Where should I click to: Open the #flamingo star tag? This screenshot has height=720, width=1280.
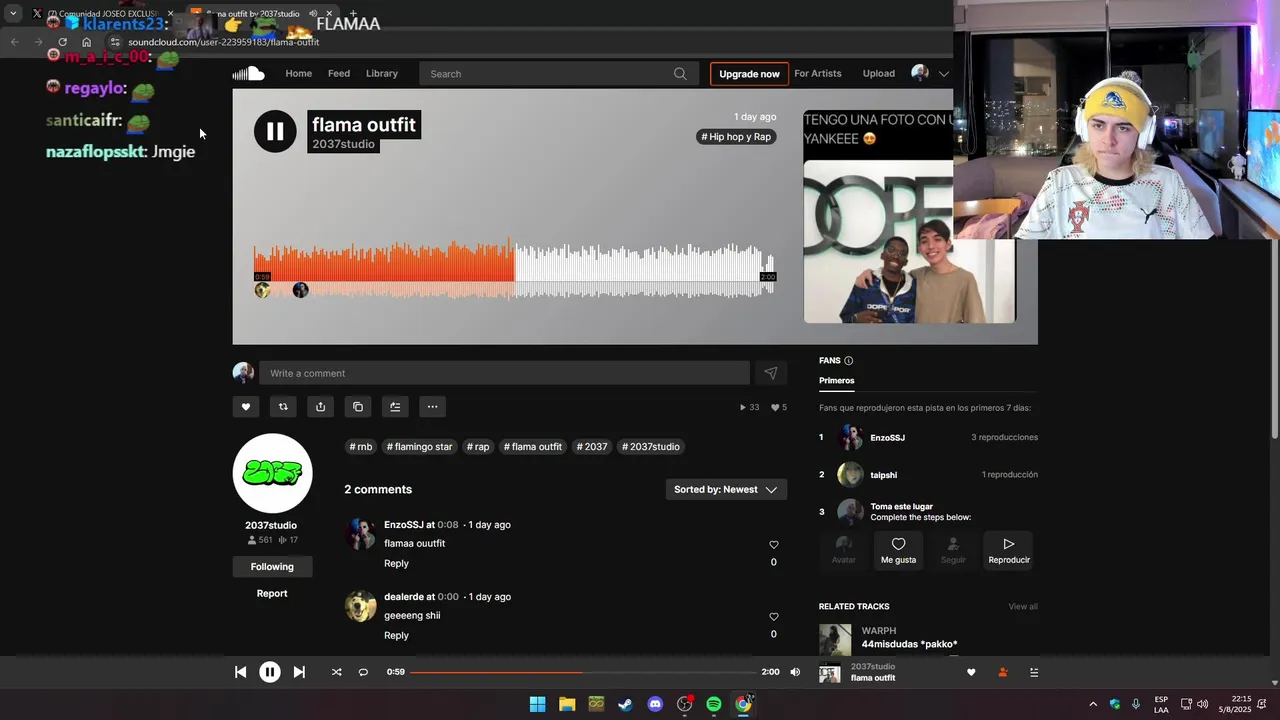tap(420, 447)
